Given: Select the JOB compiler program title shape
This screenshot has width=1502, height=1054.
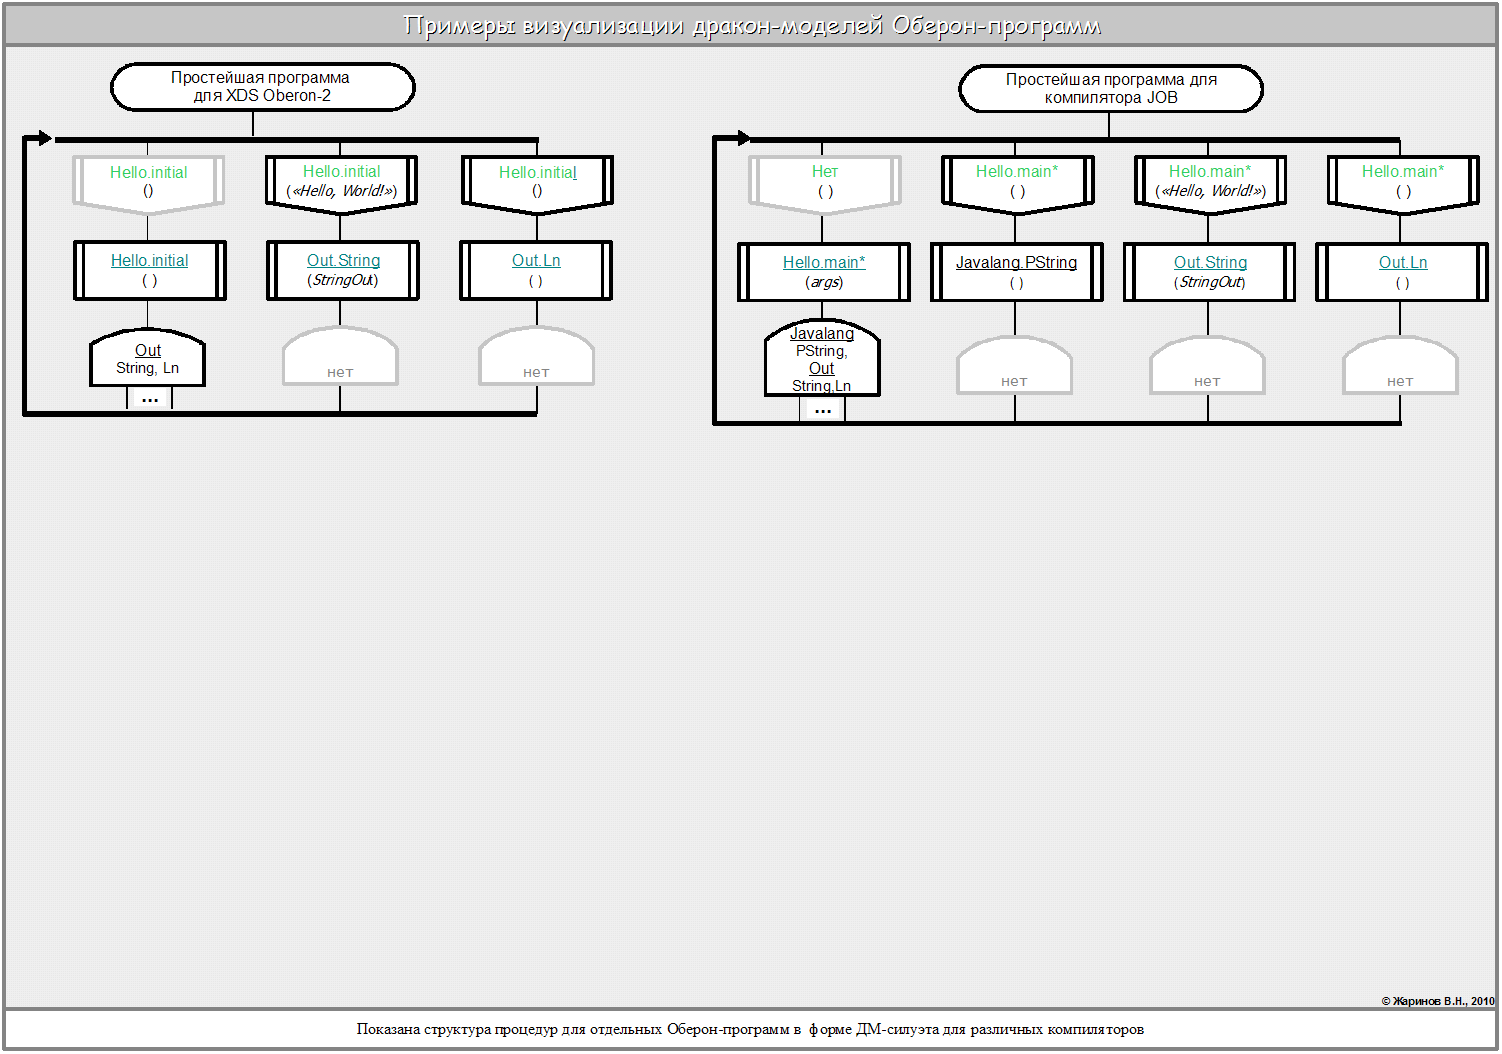Looking at the screenshot, I should coord(1110,89).
